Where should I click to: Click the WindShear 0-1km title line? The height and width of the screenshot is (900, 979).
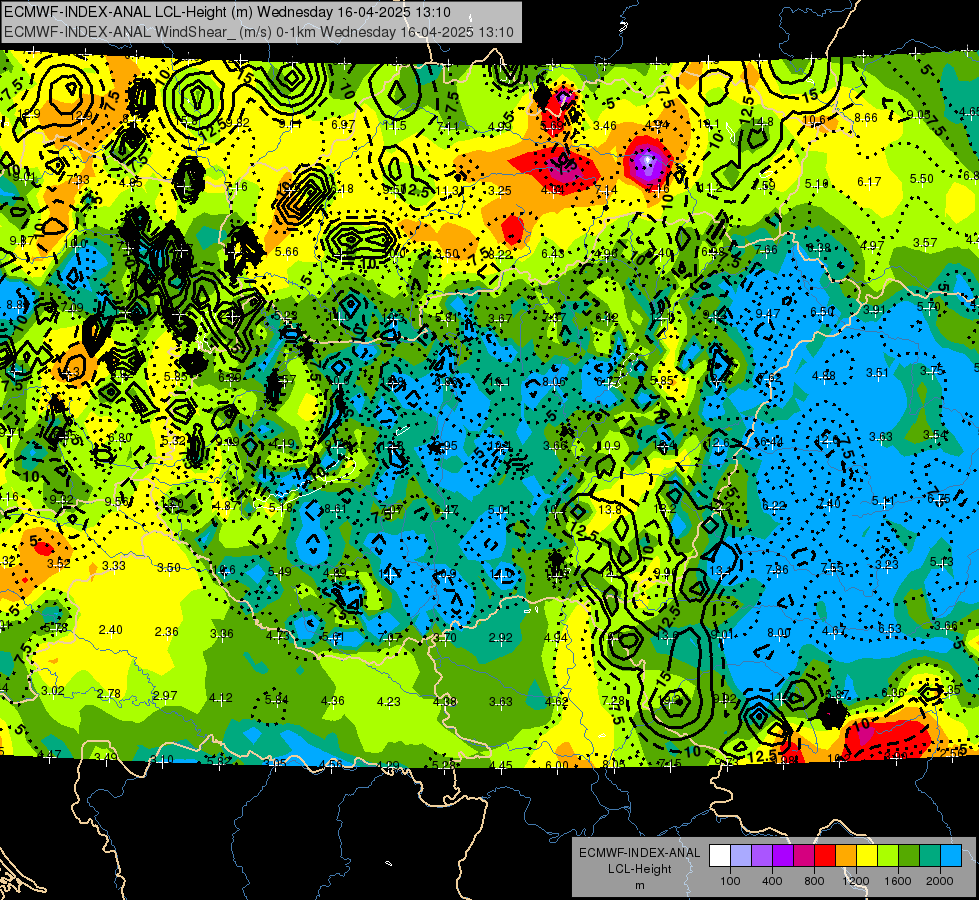pos(258,32)
